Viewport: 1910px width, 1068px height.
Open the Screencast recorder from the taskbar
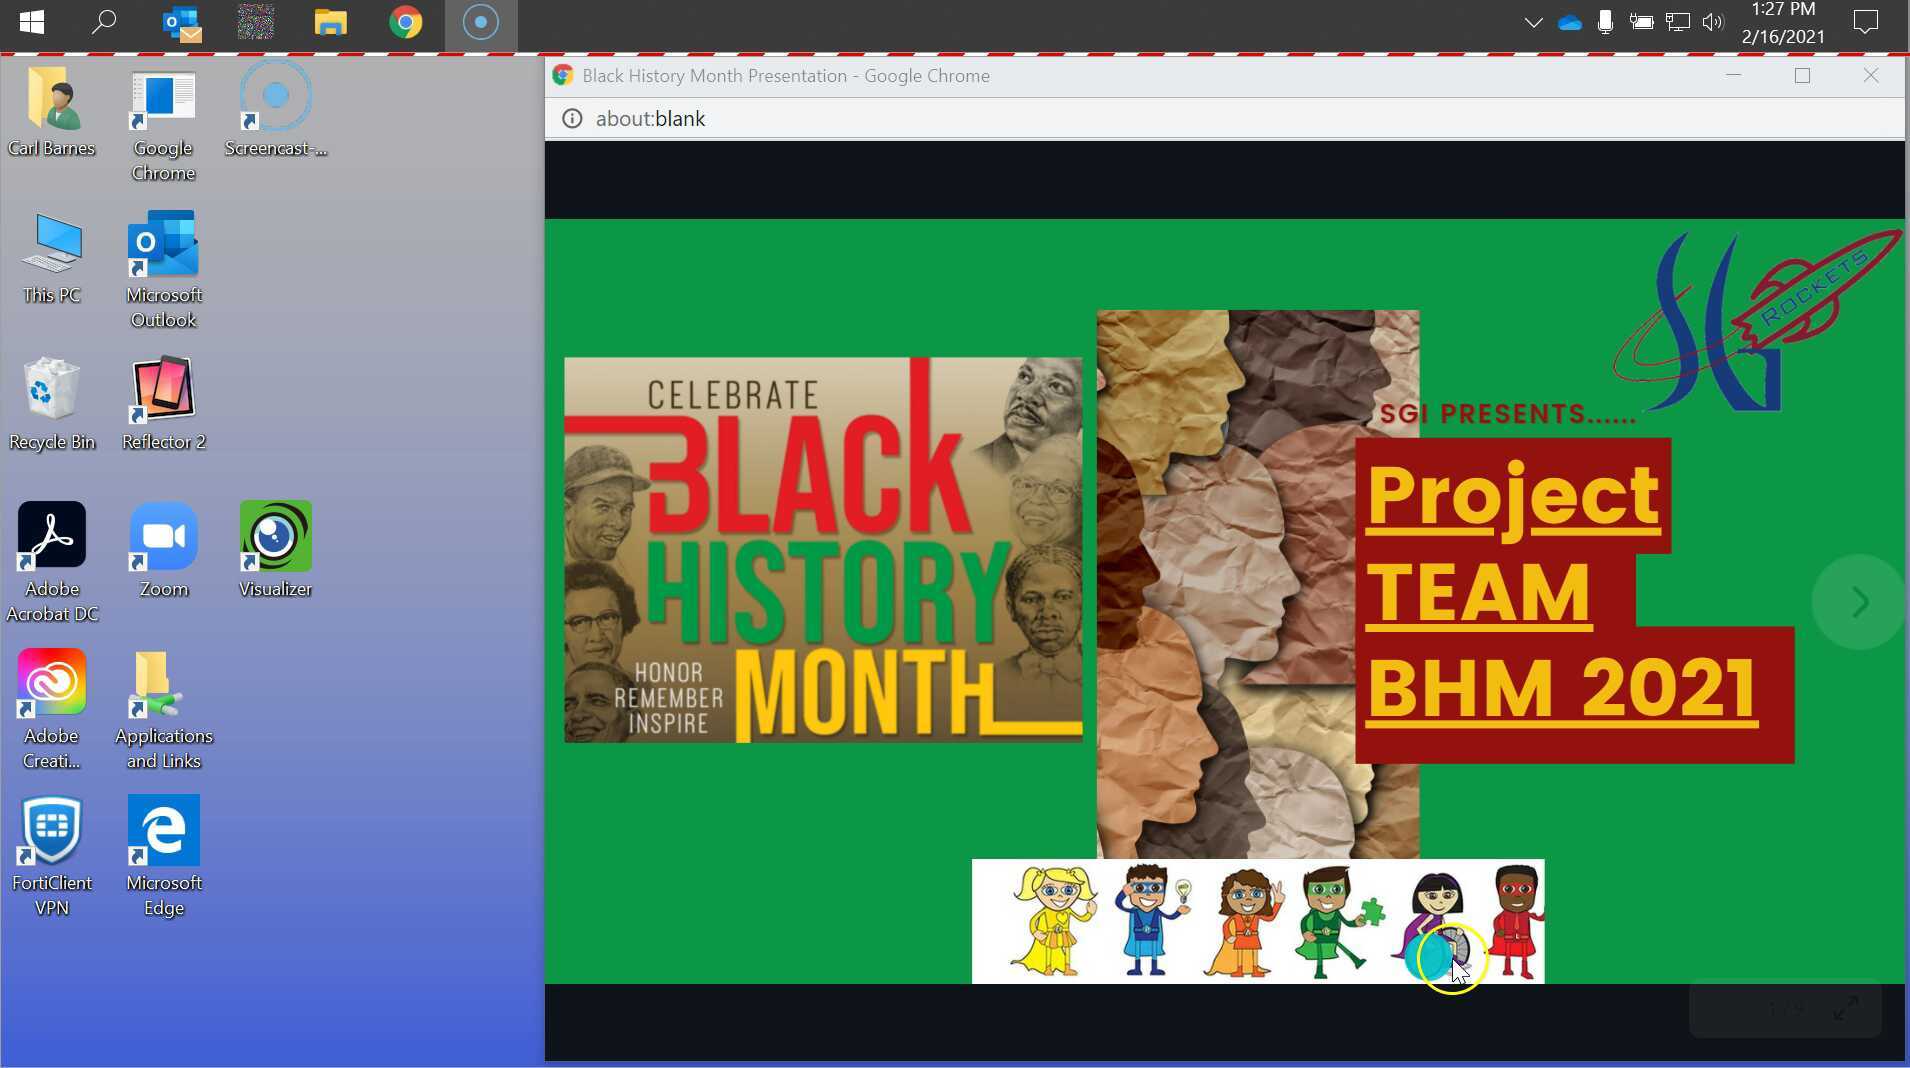[x=480, y=22]
